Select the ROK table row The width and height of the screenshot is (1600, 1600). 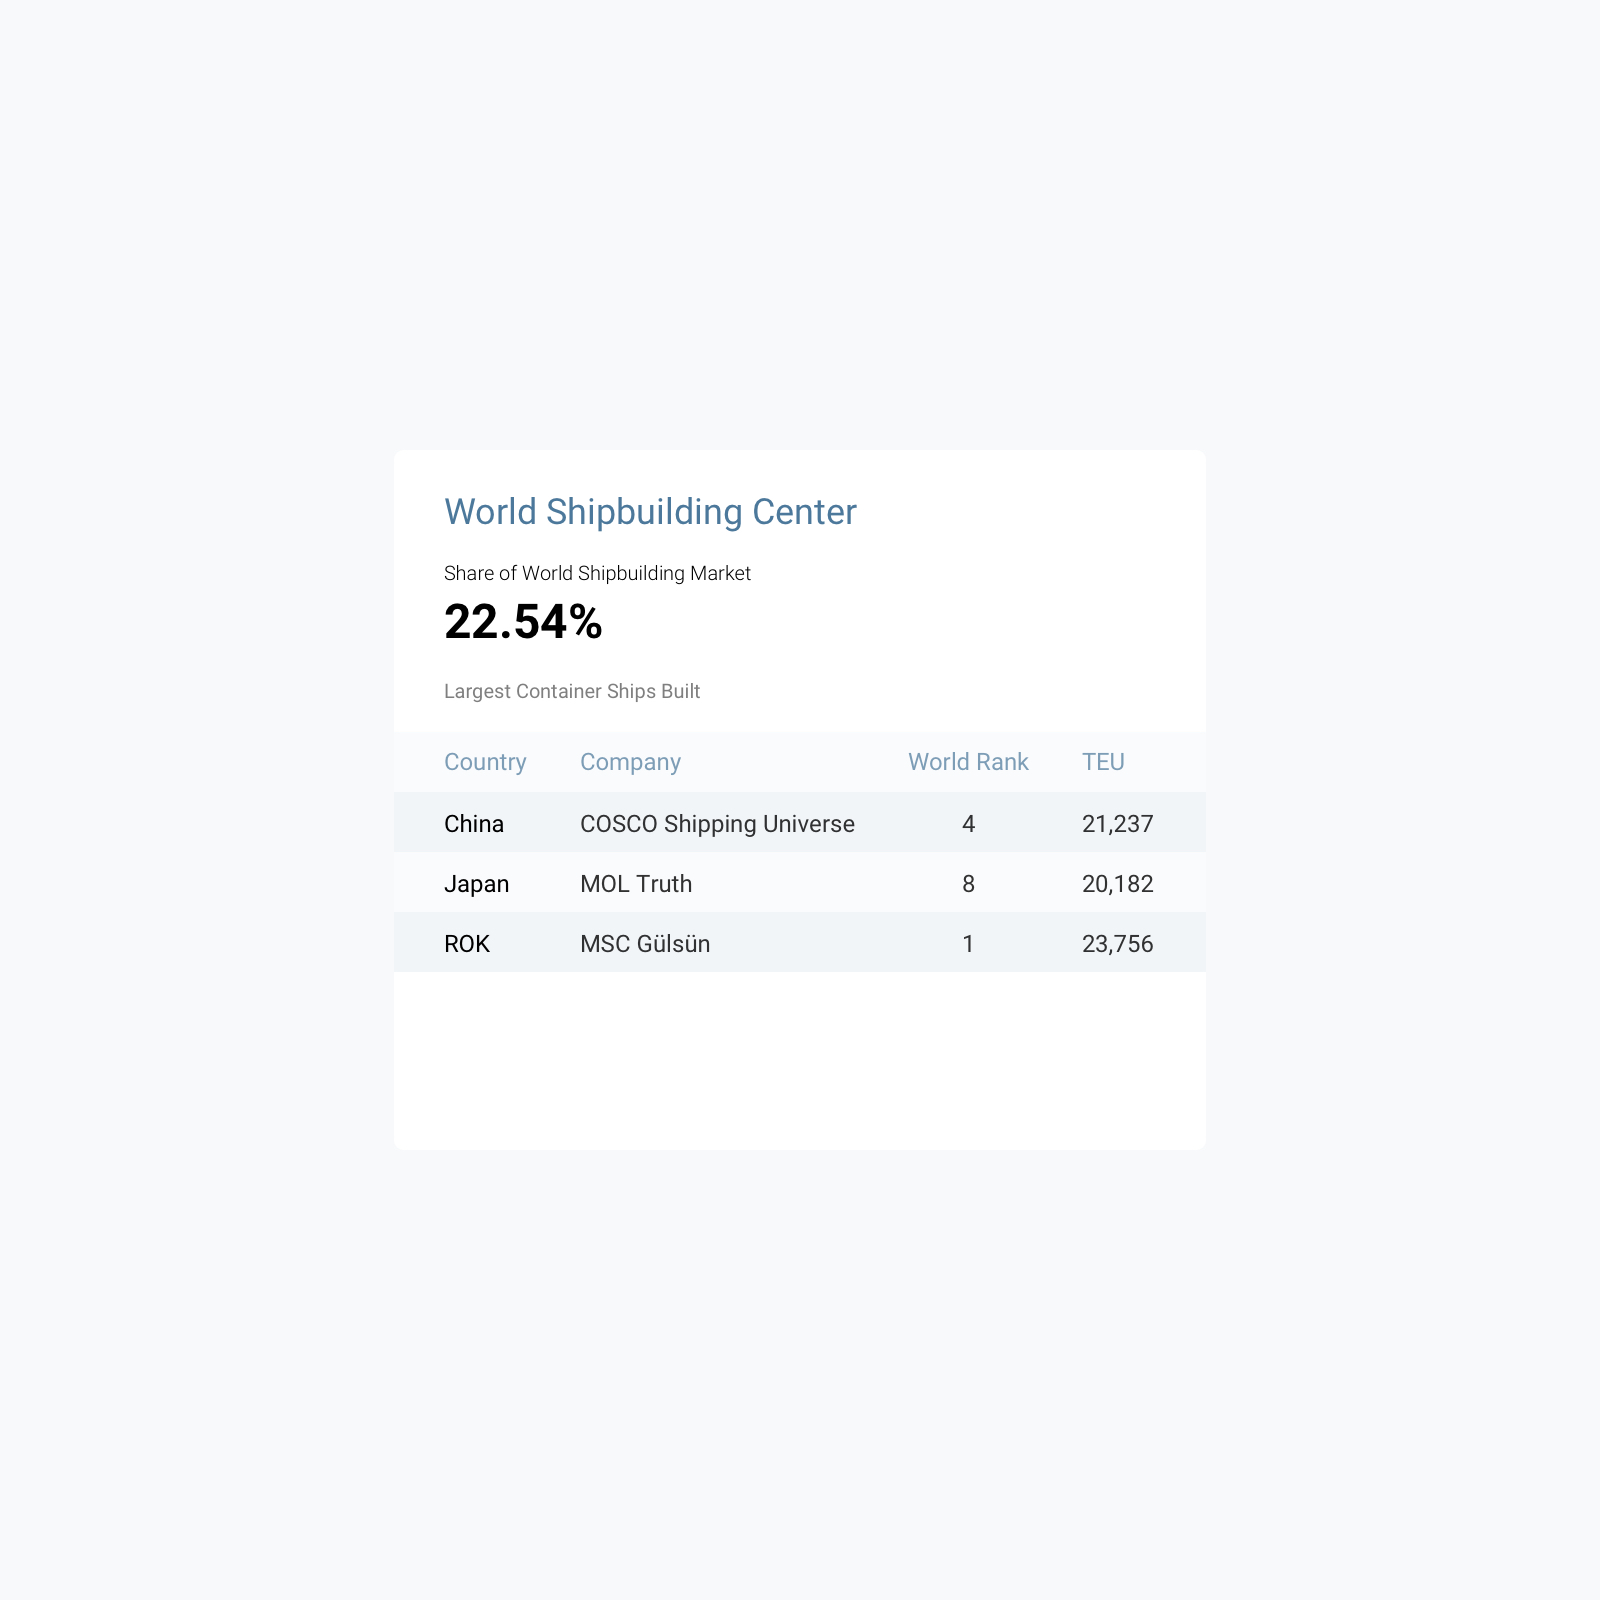[x=800, y=942]
